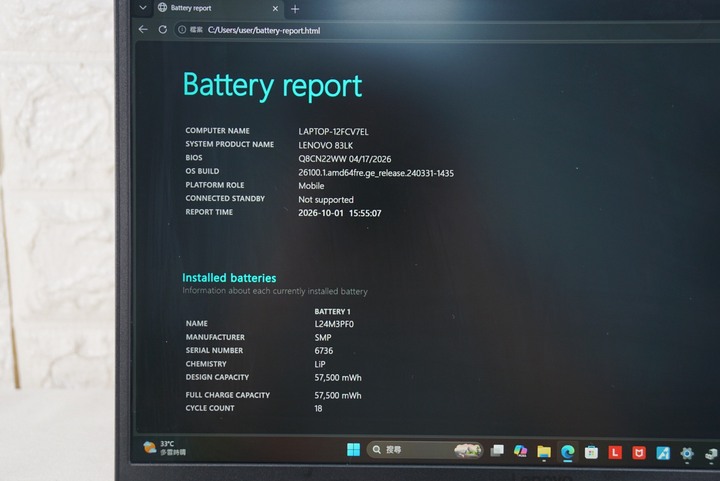Click the FULL CHARGE CAPACITY label

click(x=228, y=395)
